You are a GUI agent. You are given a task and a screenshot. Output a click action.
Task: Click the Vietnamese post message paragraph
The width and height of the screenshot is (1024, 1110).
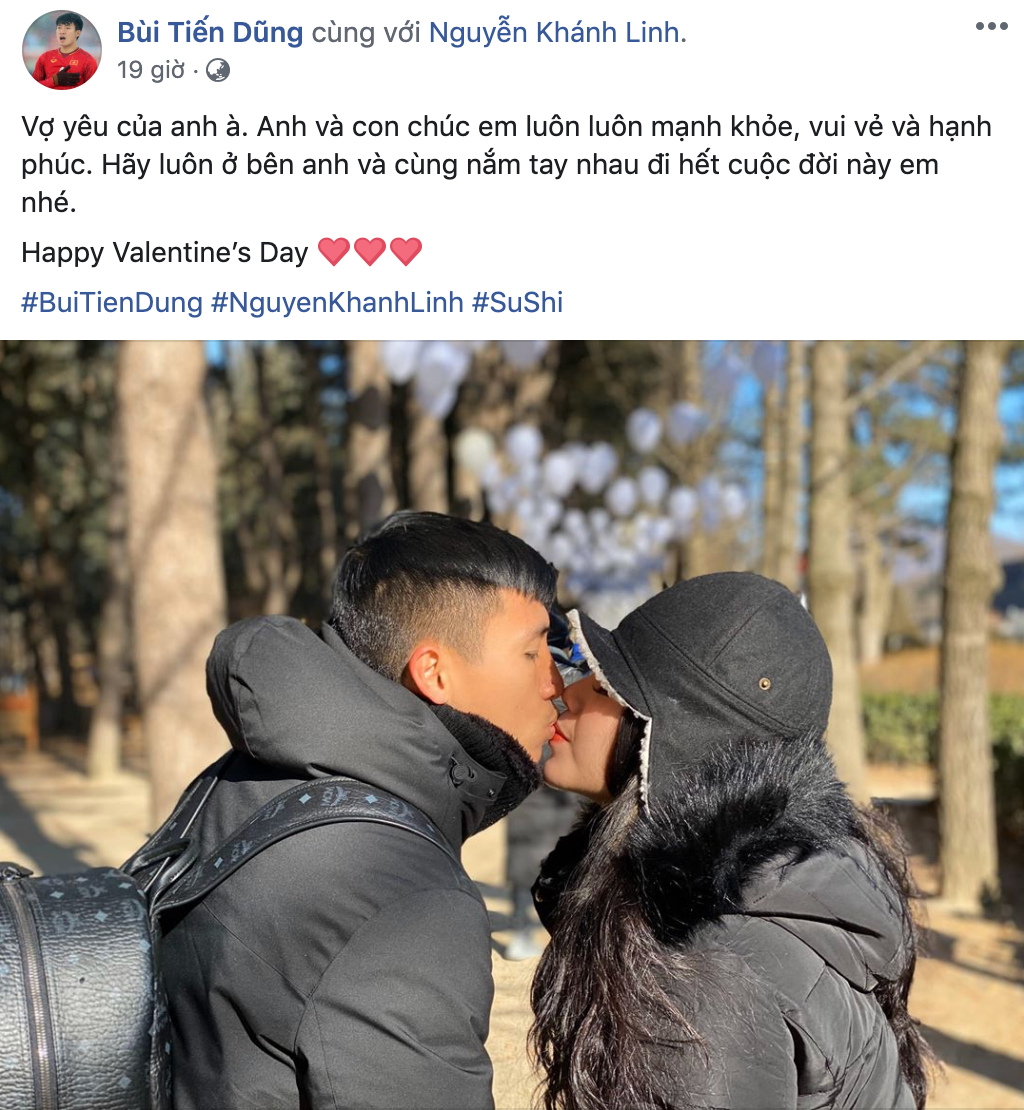(x=506, y=164)
